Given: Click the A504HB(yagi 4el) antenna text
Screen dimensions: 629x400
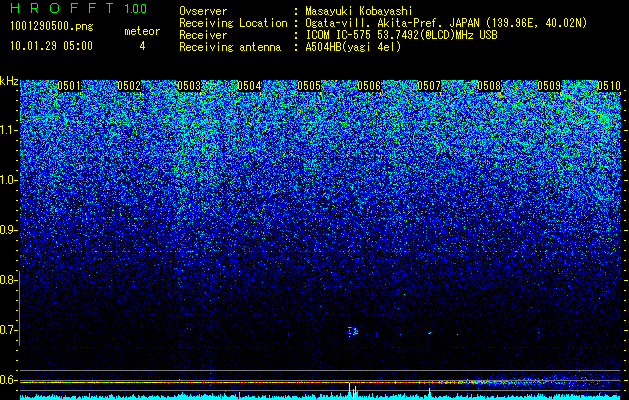Looking at the screenshot, I should [353, 47].
